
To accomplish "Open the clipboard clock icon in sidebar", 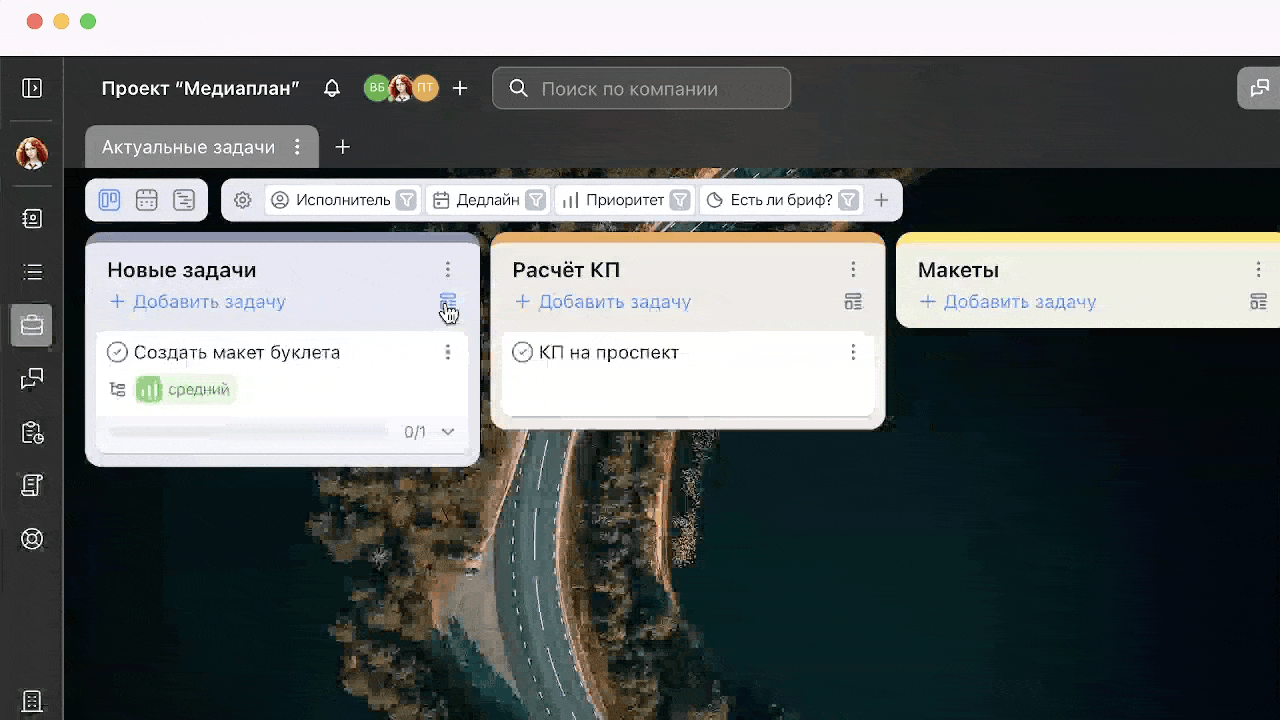I will (32, 432).
